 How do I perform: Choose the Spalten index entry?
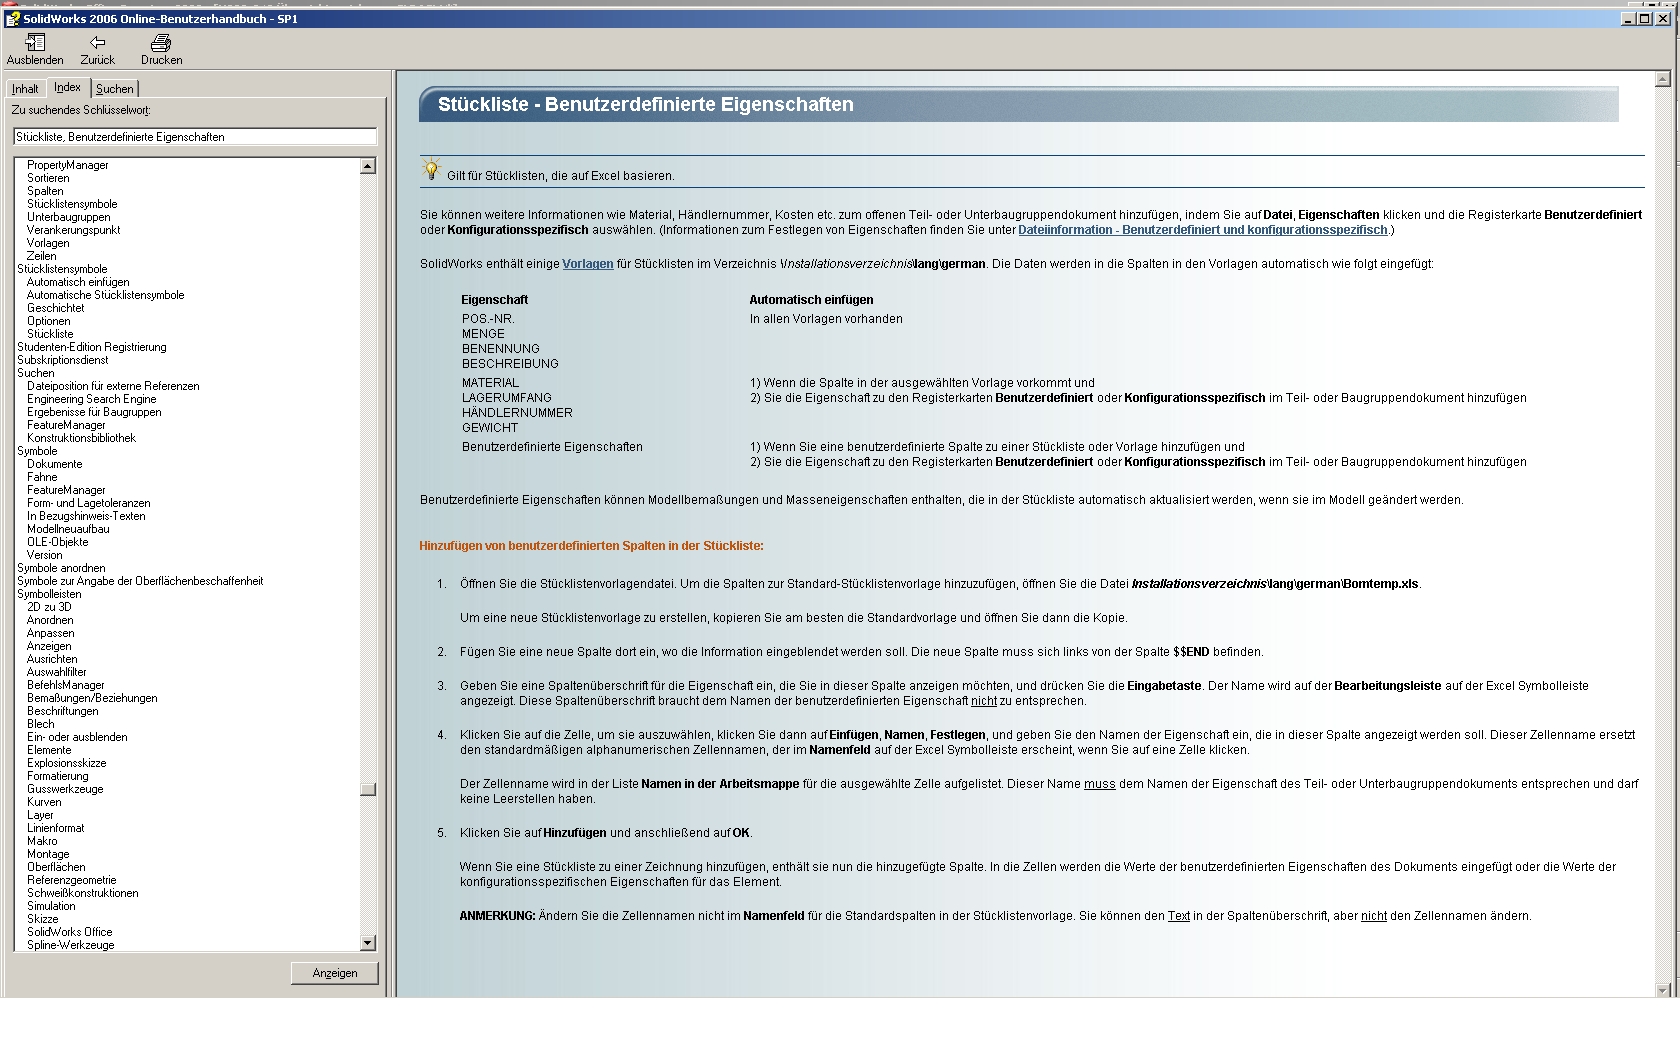(x=45, y=191)
